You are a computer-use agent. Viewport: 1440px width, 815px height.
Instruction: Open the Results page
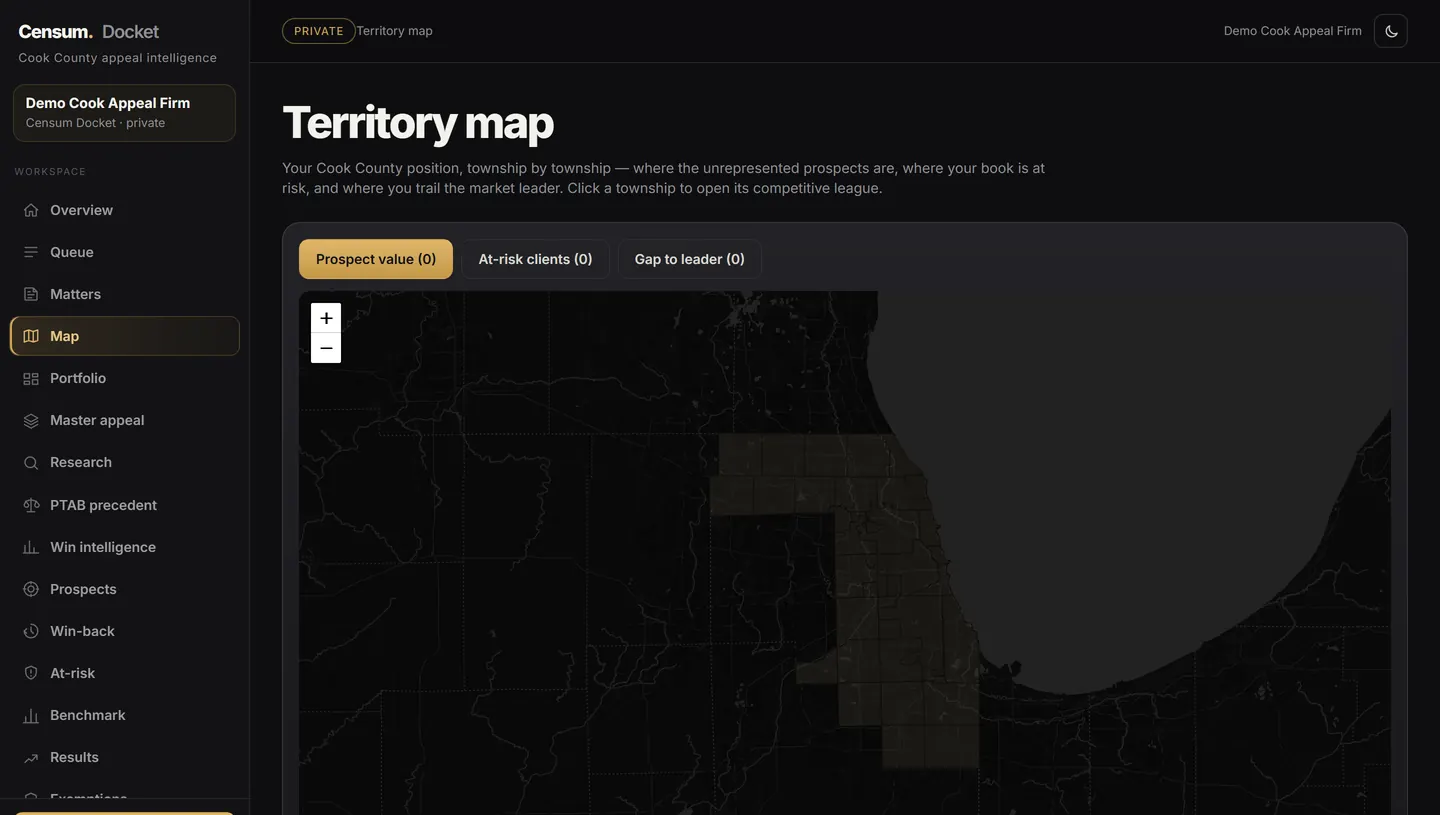(x=125, y=757)
